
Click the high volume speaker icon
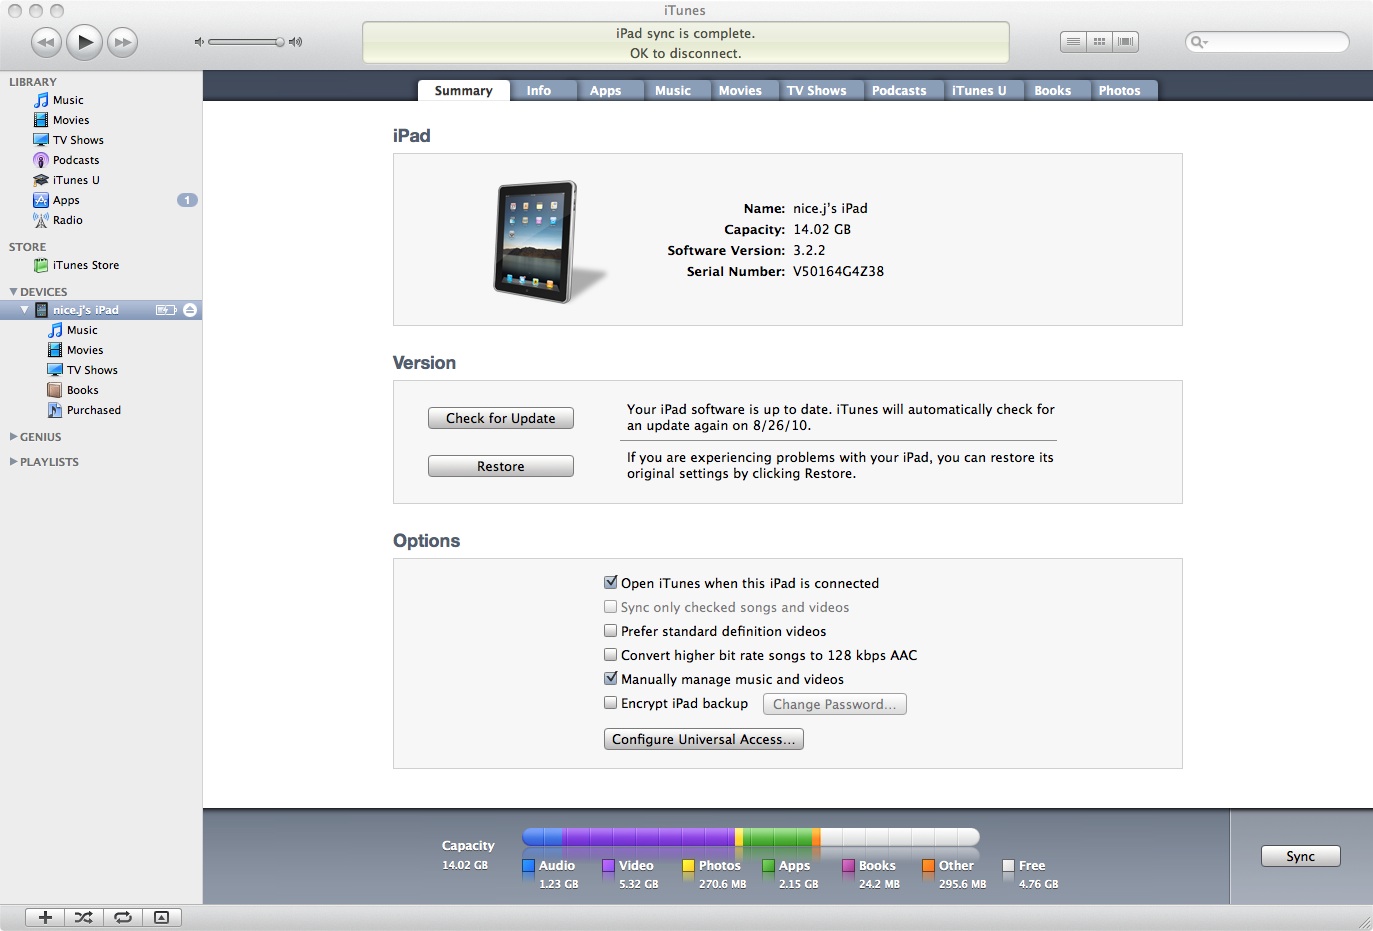295,42
